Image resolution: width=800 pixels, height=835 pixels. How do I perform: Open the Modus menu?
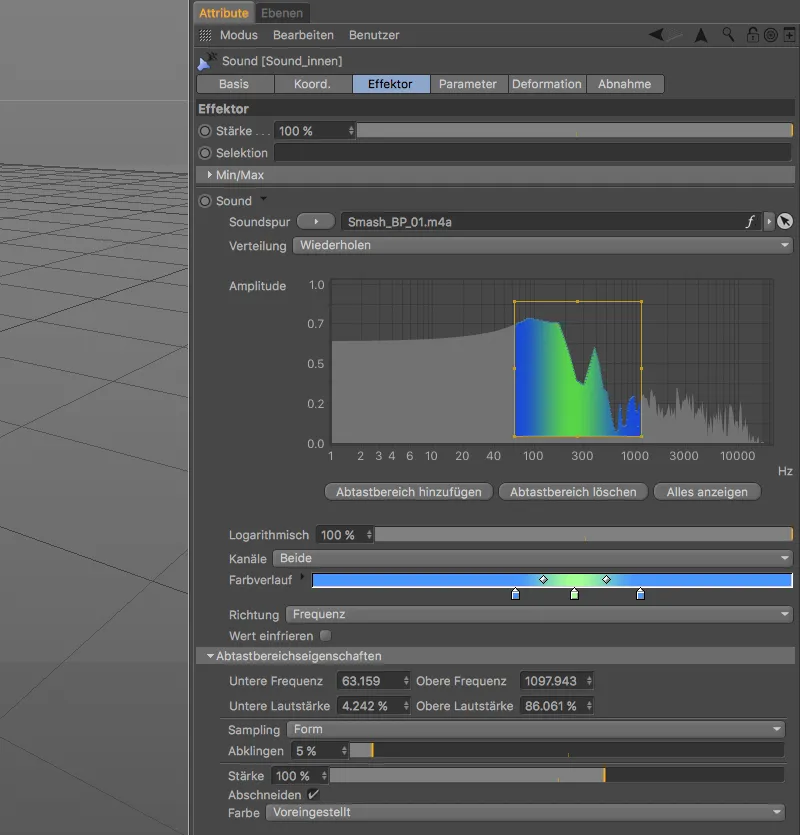coord(239,35)
